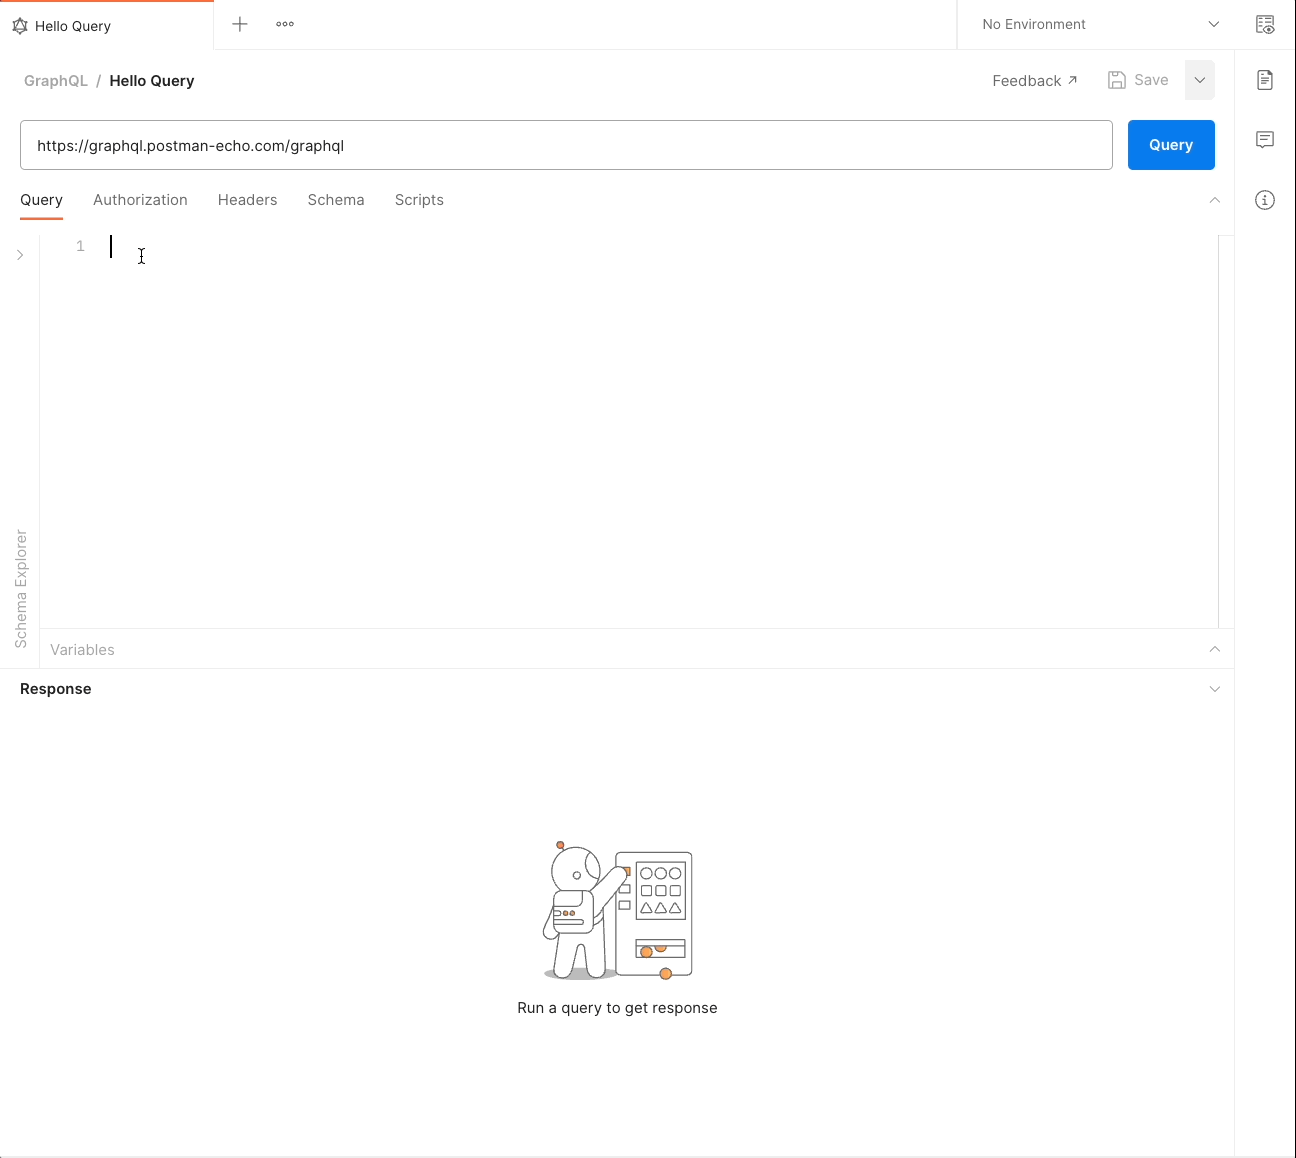The width and height of the screenshot is (1296, 1158).
Task: Save the request using the Save icon
Action: pos(1116,79)
